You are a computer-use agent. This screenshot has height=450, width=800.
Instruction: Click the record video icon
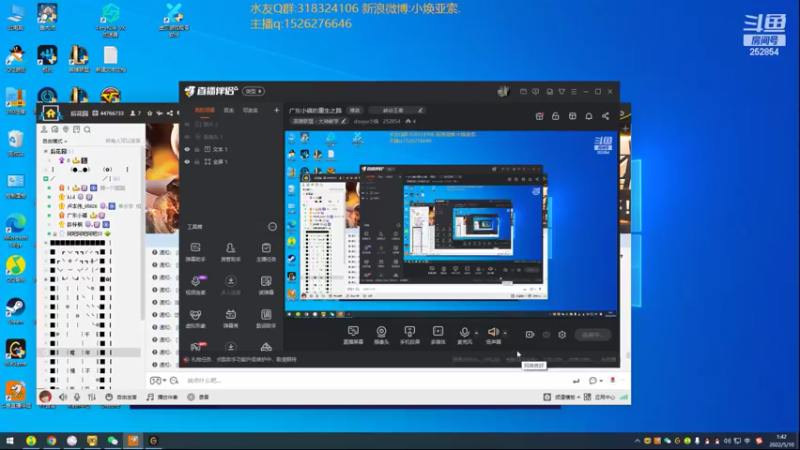pyautogui.click(x=530, y=335)
